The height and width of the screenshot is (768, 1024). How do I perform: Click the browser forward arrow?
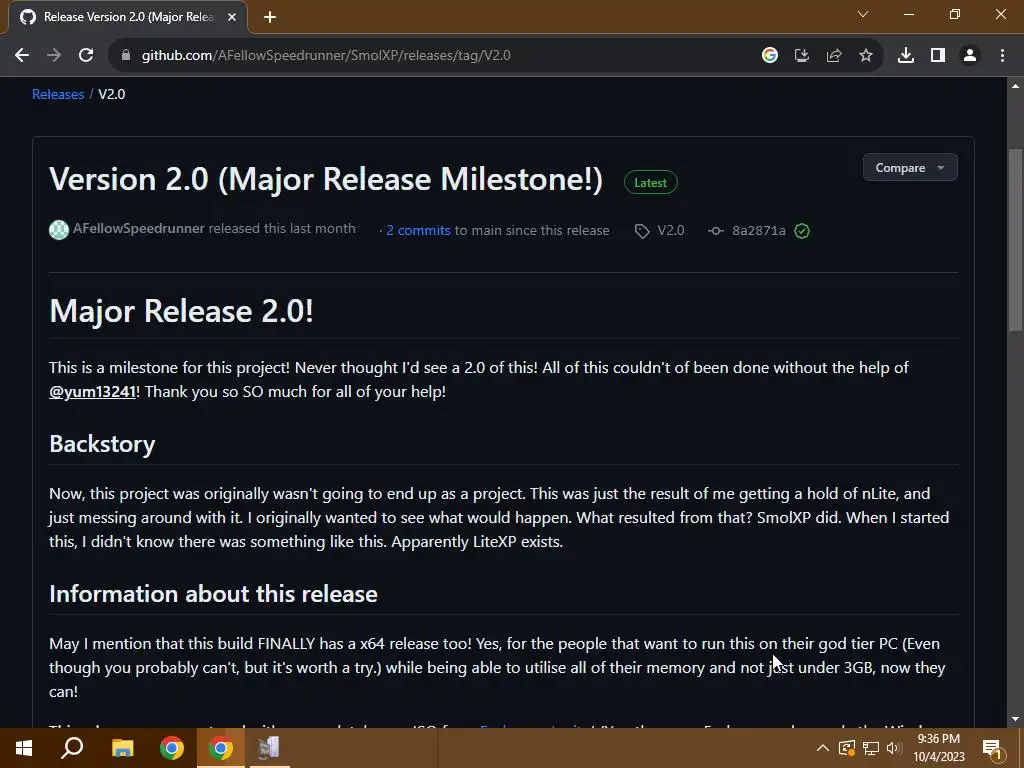click(x=54, y=56)
